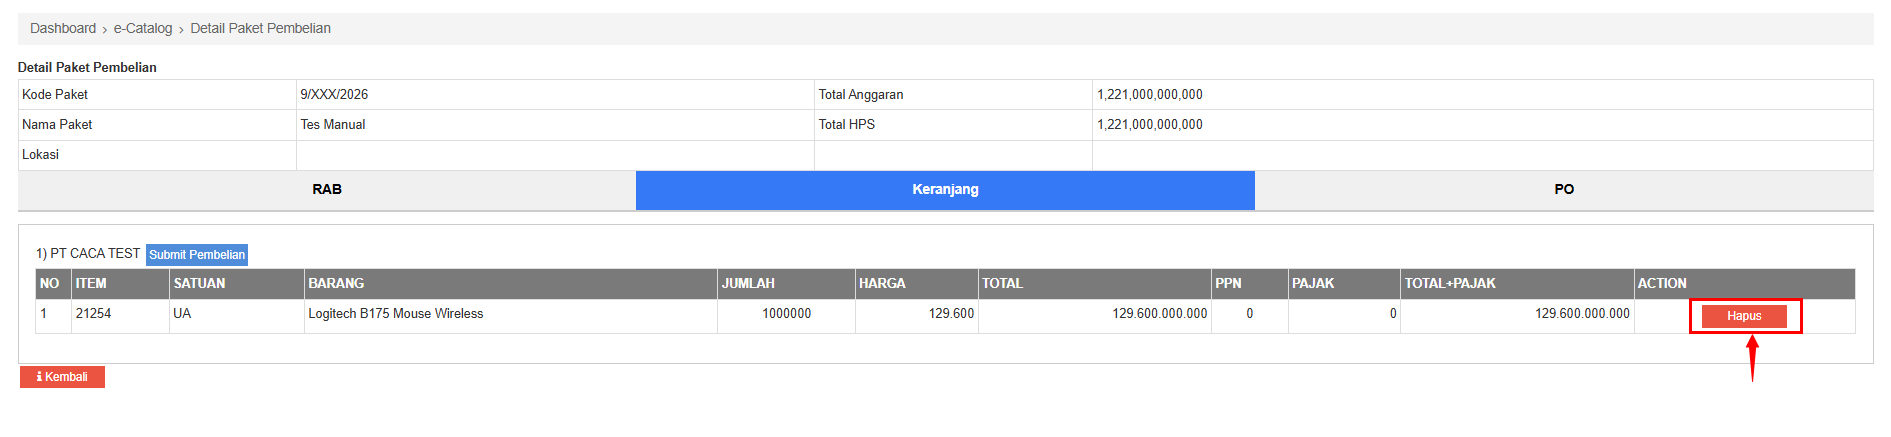Viewport: 1891px width, 437px height.
Task: Select the Keranjang tab
Action: click(x=945, y=190)
